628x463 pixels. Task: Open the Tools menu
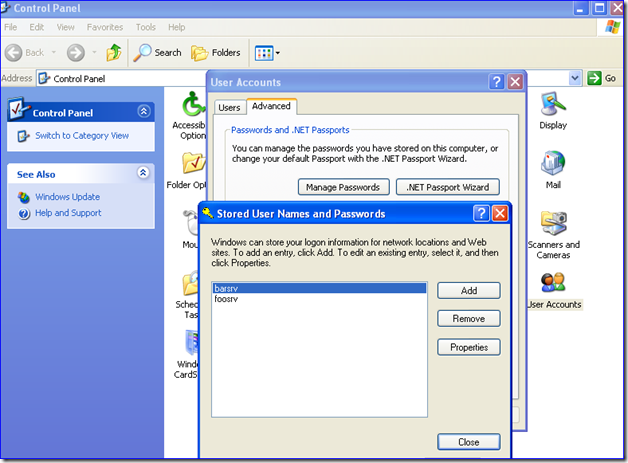pos(145,27)
